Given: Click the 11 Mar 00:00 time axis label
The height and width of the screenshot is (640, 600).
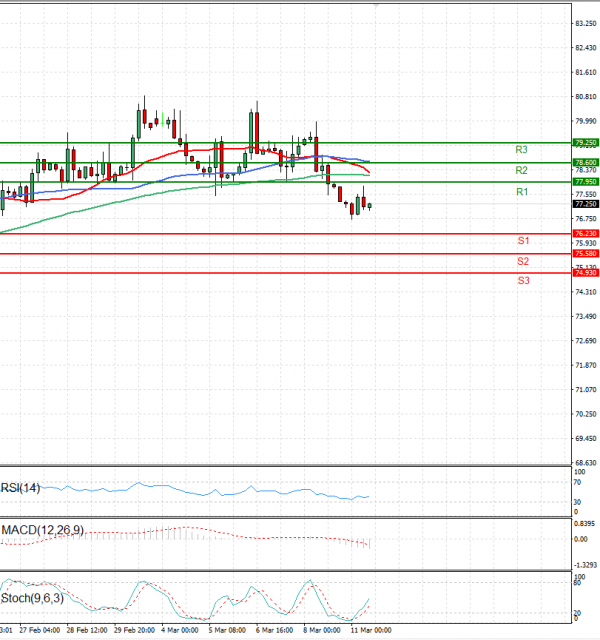Looking at the screenshot, I should [371, 631].
